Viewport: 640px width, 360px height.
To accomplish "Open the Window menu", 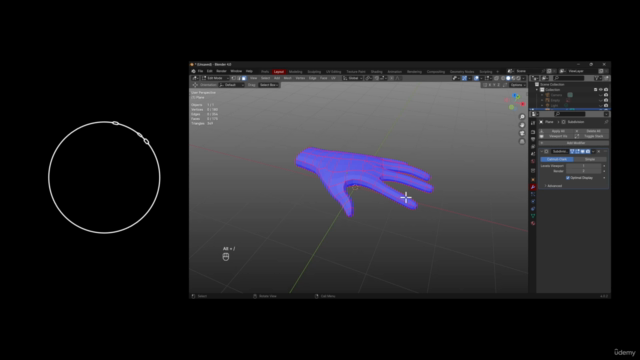I will point(236,71).
